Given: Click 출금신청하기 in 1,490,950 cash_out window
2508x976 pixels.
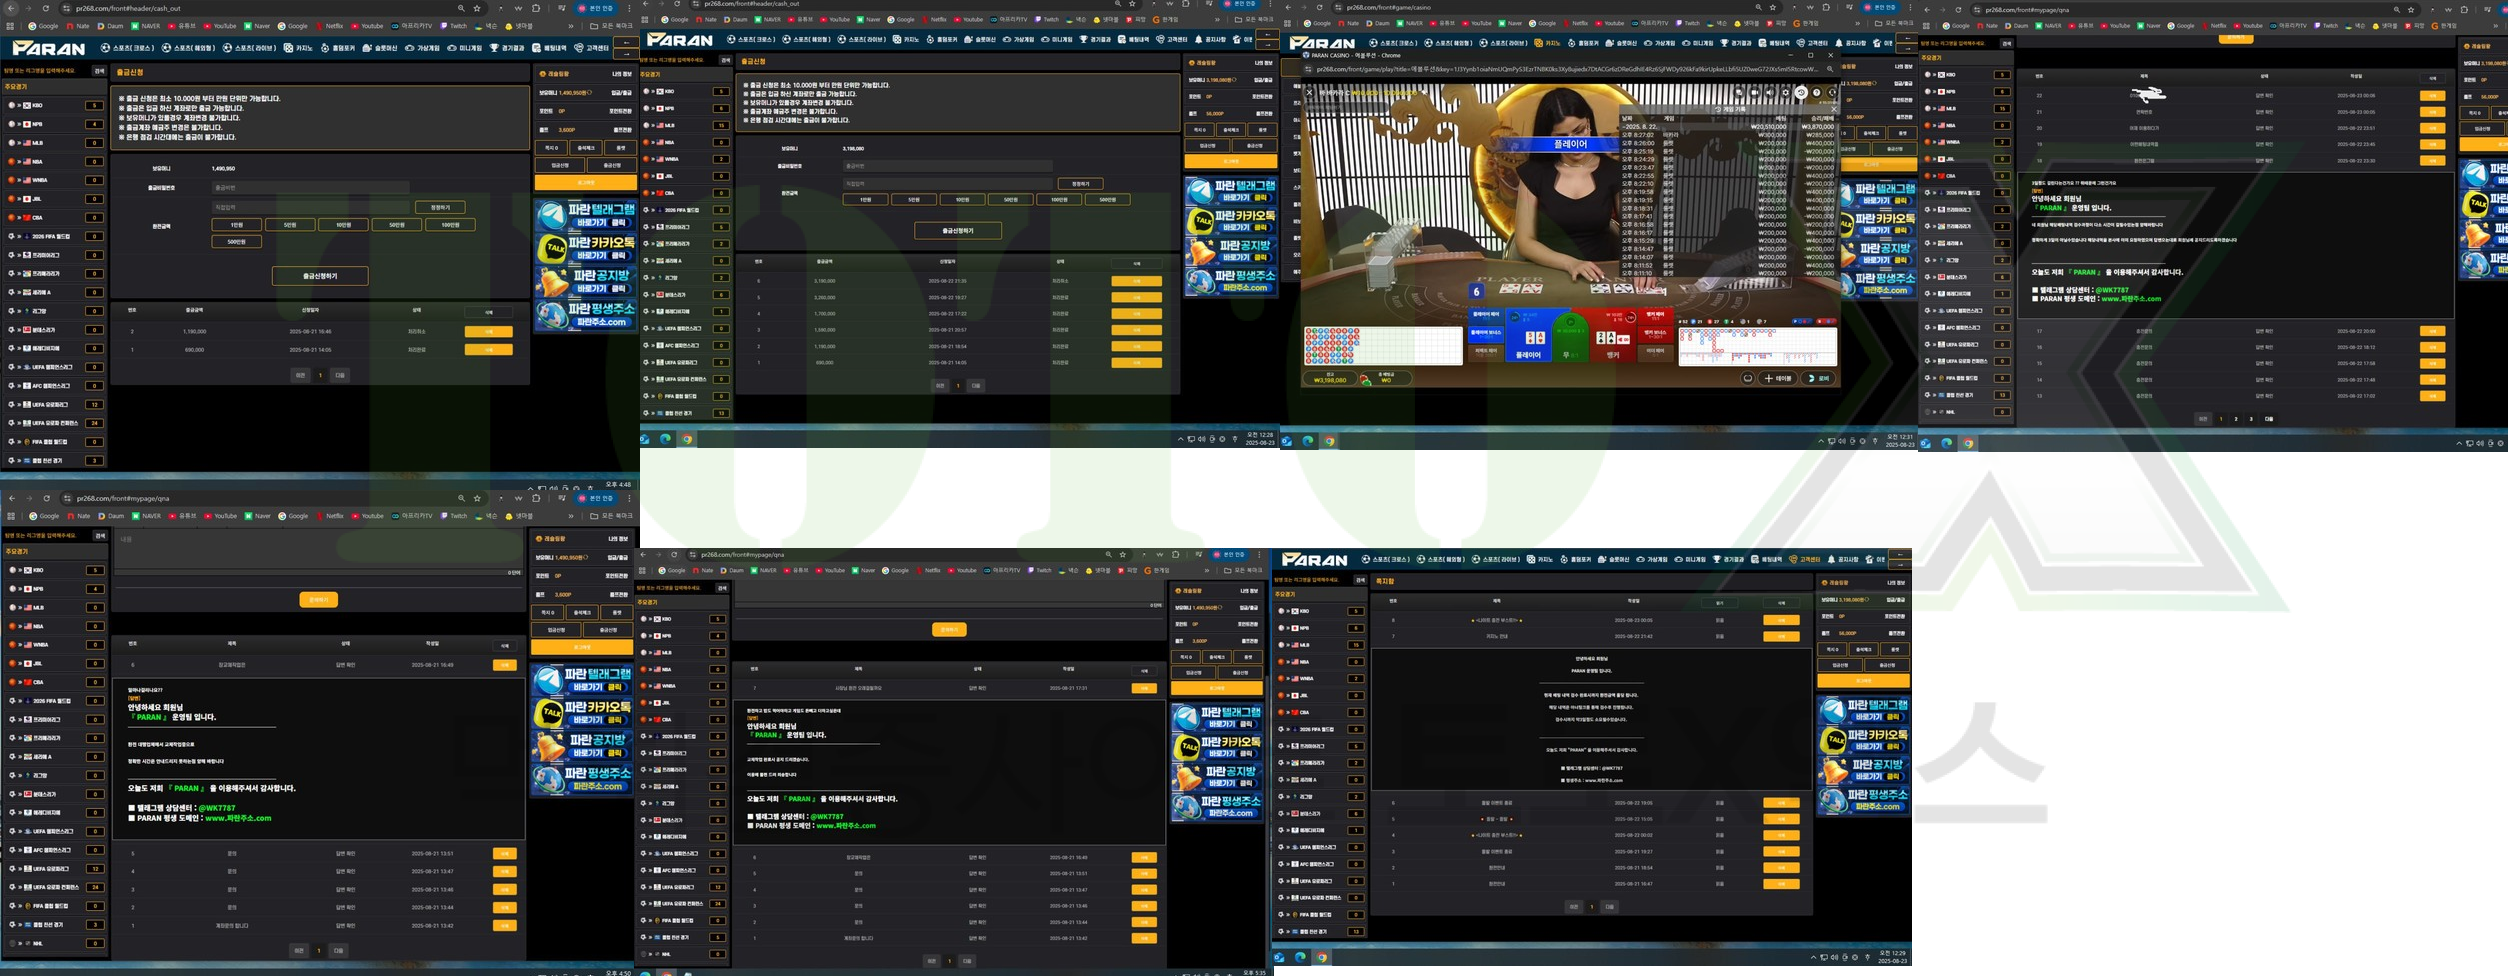Looking at the screenshot, I should click(320, 276).
